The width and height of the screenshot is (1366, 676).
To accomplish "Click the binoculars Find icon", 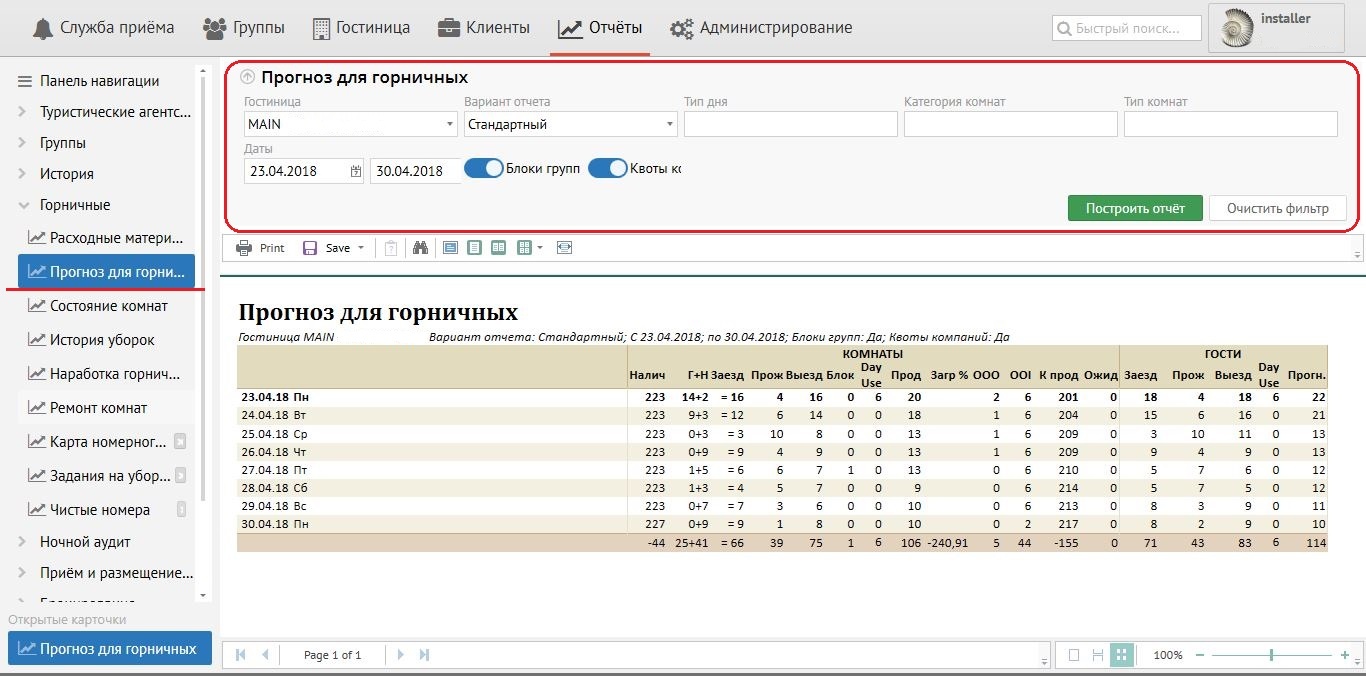I will [420, 248].
